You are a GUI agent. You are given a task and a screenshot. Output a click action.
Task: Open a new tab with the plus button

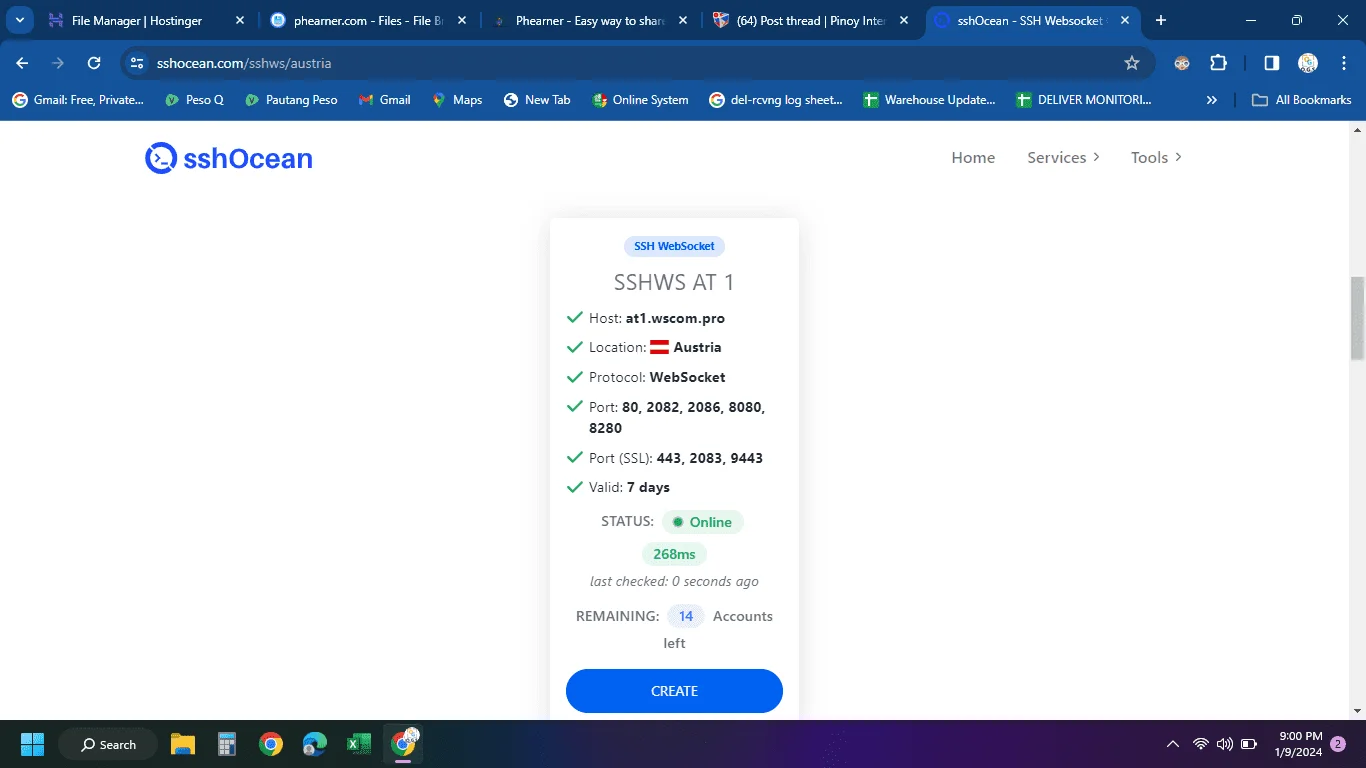click(1161, 20)
